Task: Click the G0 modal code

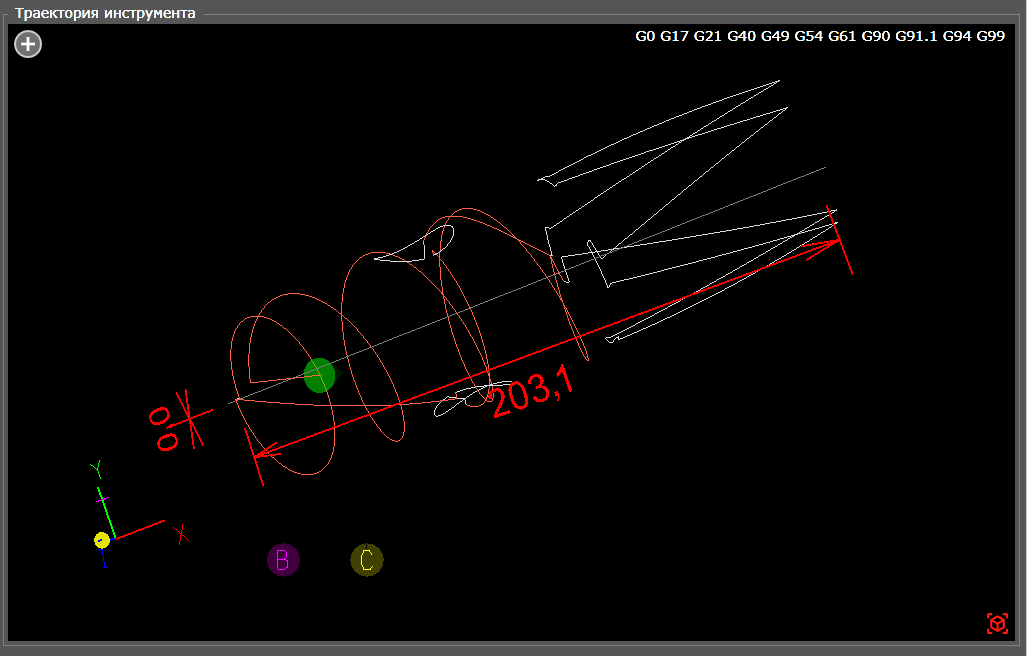Action: (x=645, y=36)
